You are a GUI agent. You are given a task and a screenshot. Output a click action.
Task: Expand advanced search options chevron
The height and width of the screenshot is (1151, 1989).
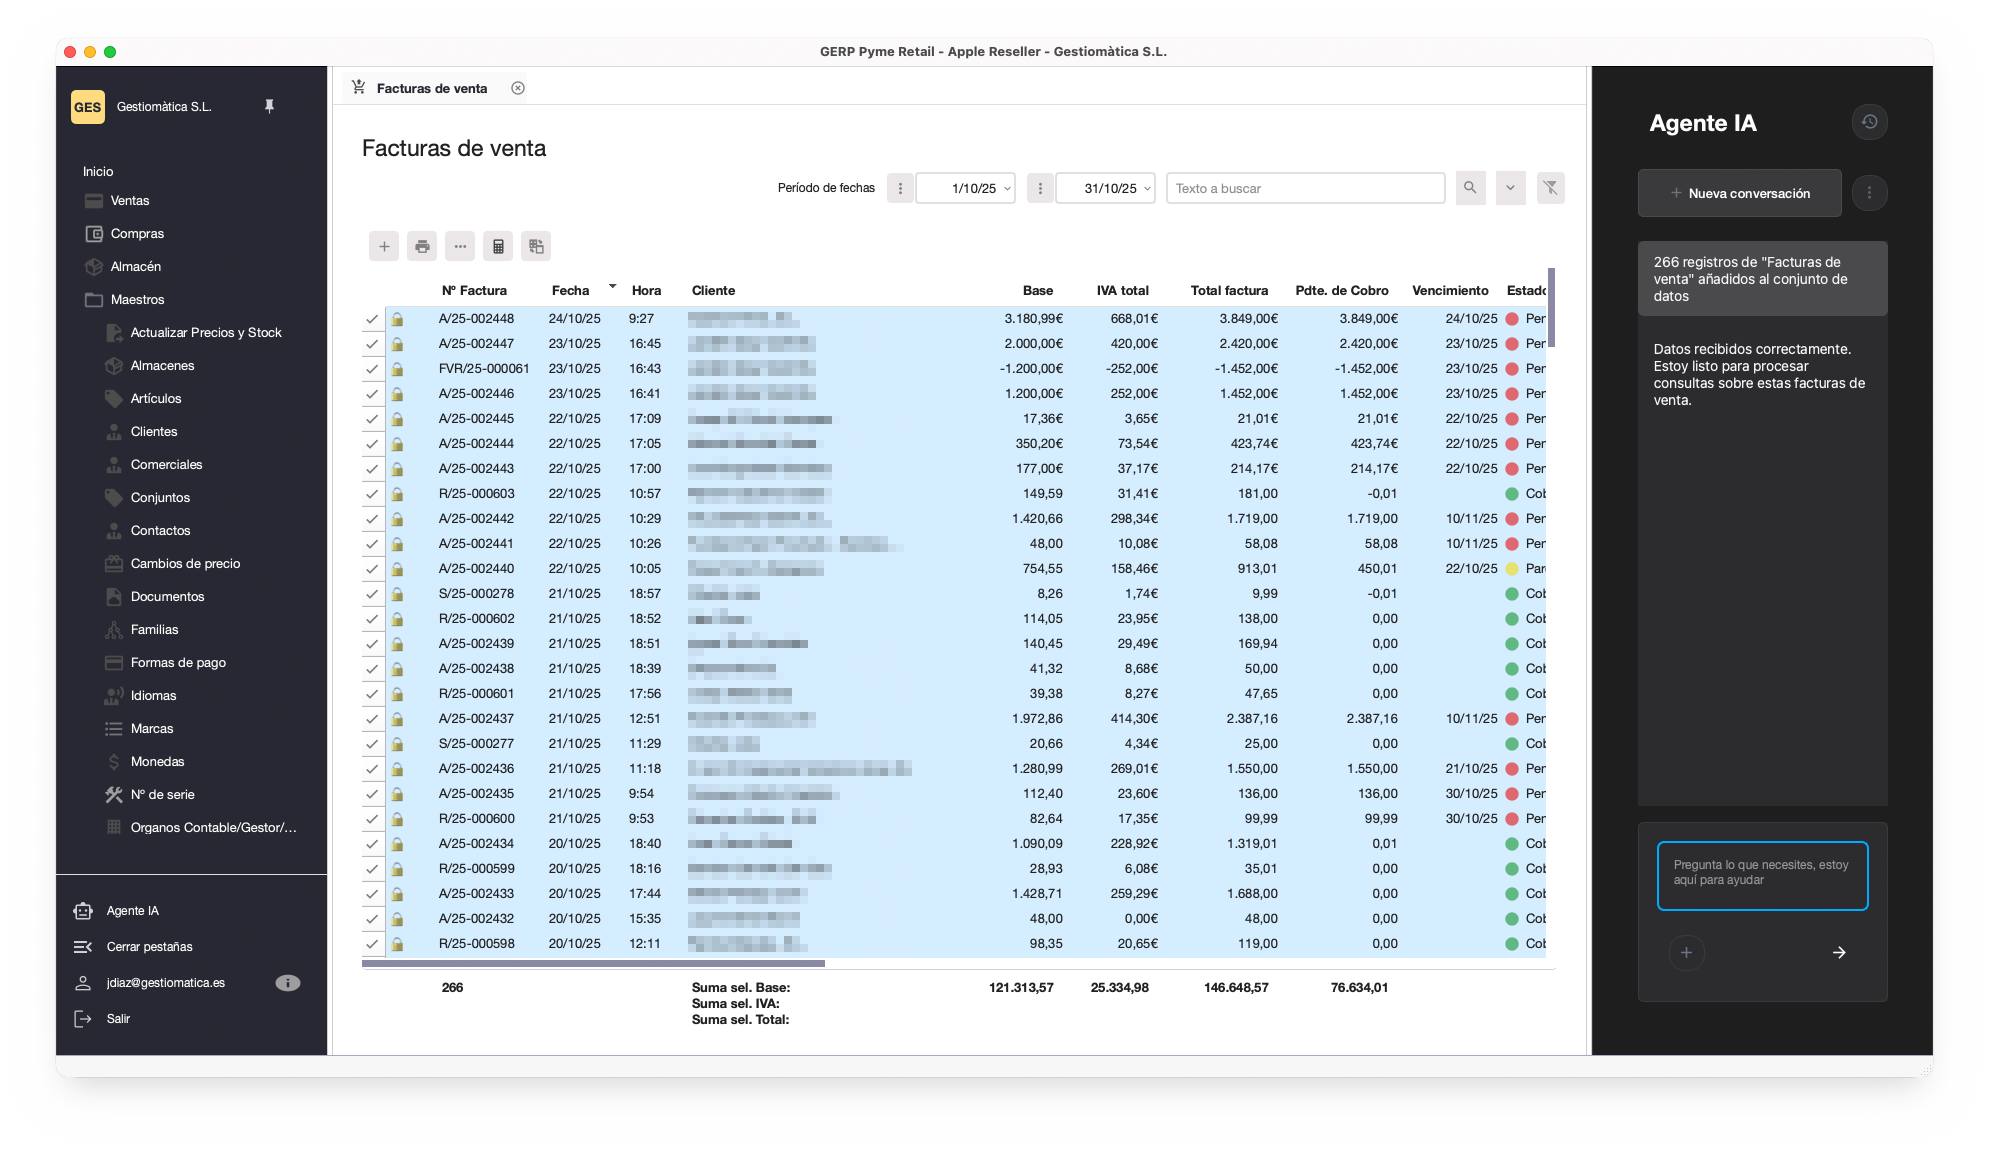(1510, 188)
